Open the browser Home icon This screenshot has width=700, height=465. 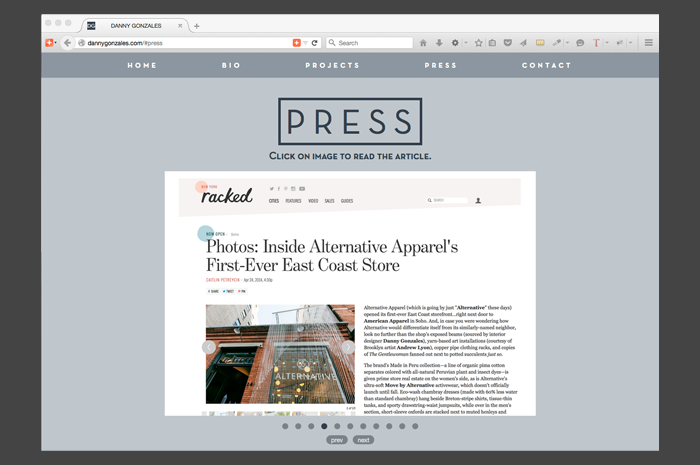coord(423,43)
